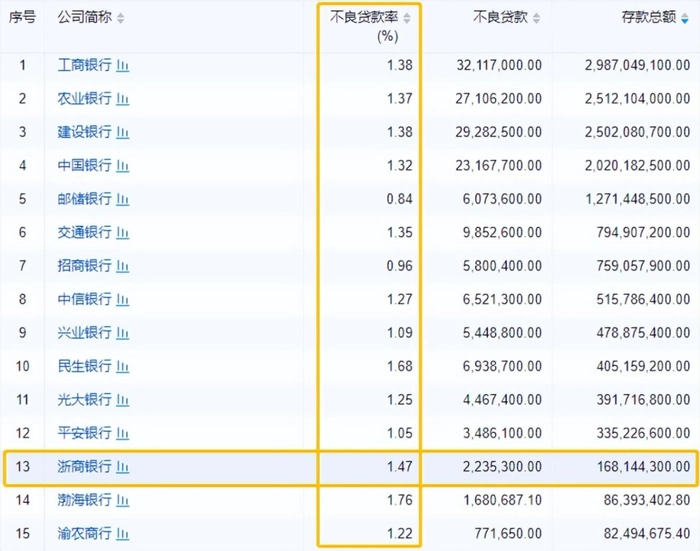Click the chart icon beside 工商银行
Screen dimensions: 700x551
[124, 66]
